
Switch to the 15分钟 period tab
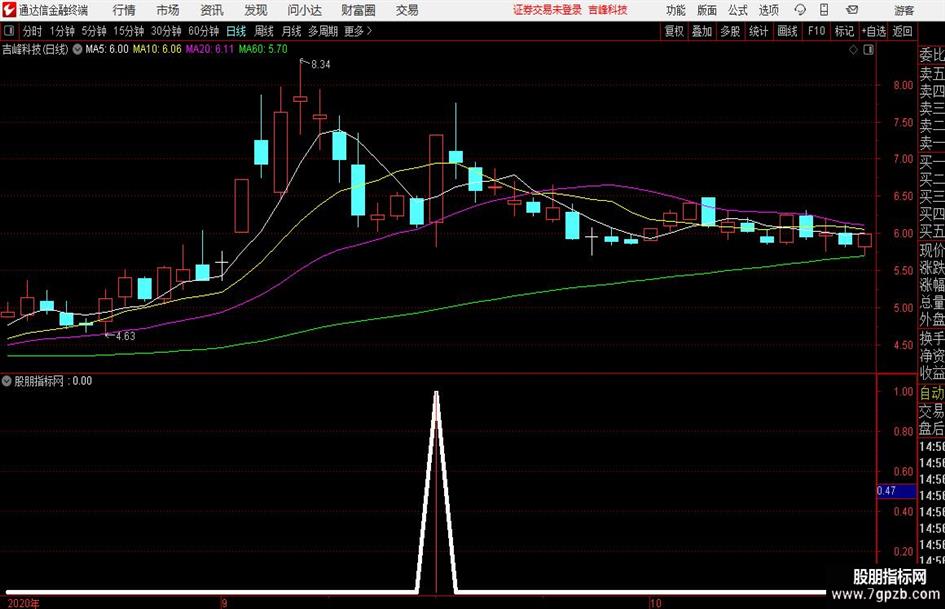128,31
